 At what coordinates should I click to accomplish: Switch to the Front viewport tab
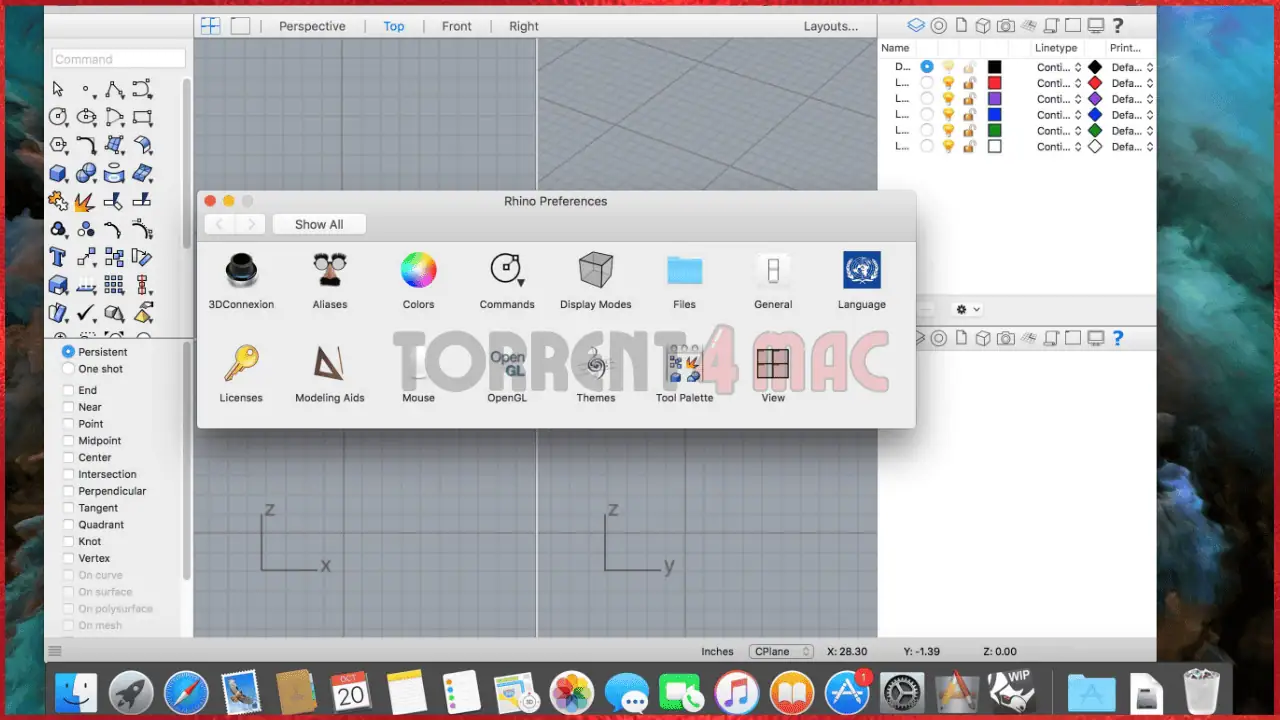pyautogui.click(x=456, y=25)
